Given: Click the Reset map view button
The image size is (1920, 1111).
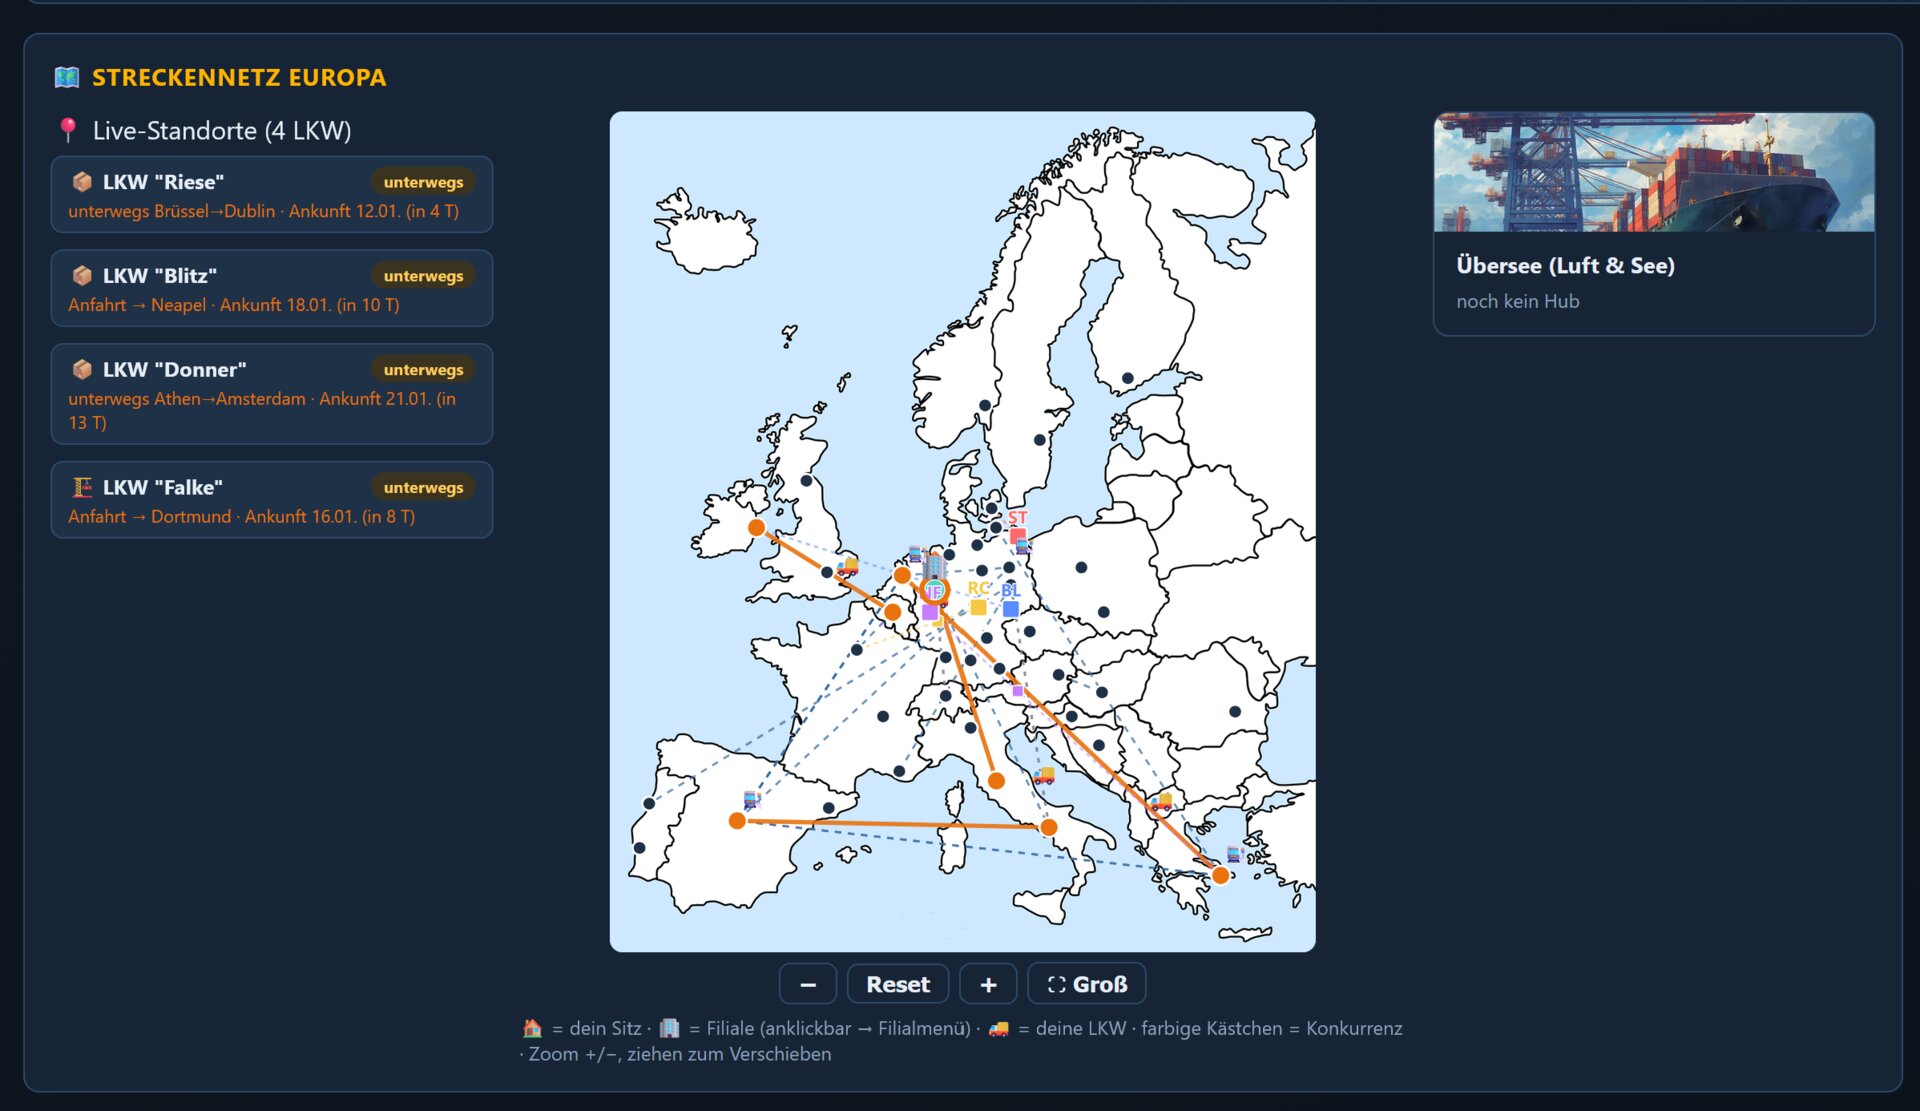Looking at the screenshot, I should 898,984.
